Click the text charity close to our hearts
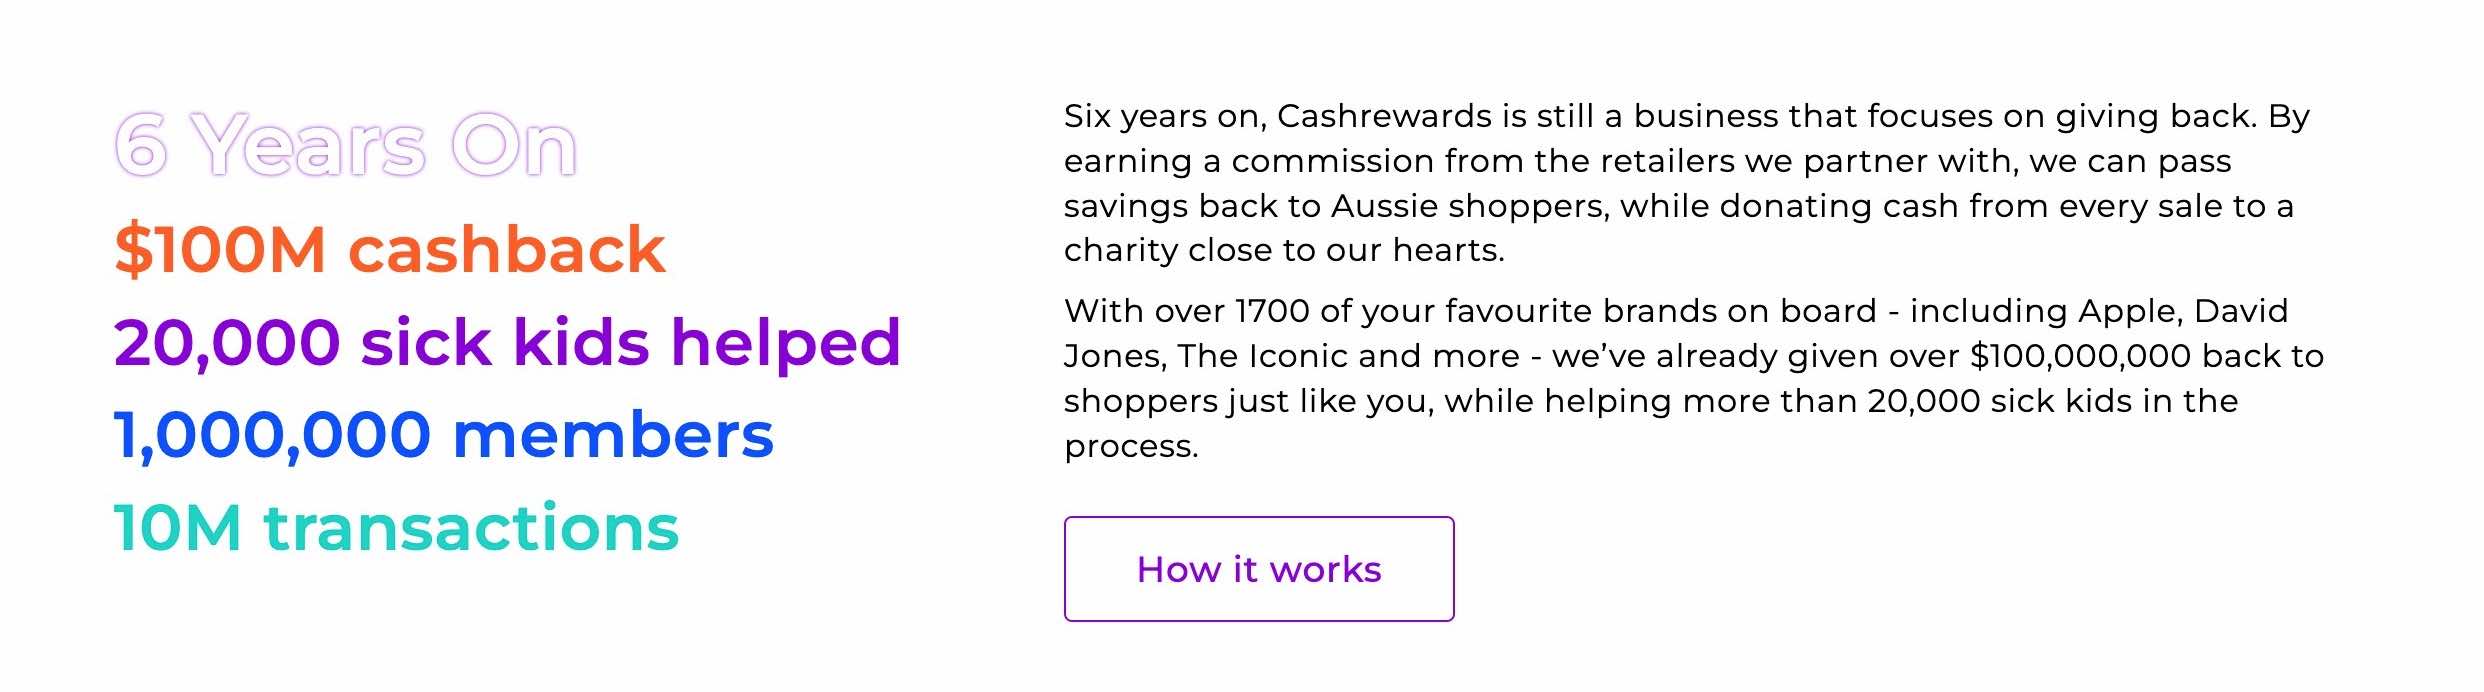Viewport: 2484px width, 692px height. pos(1284,250)
